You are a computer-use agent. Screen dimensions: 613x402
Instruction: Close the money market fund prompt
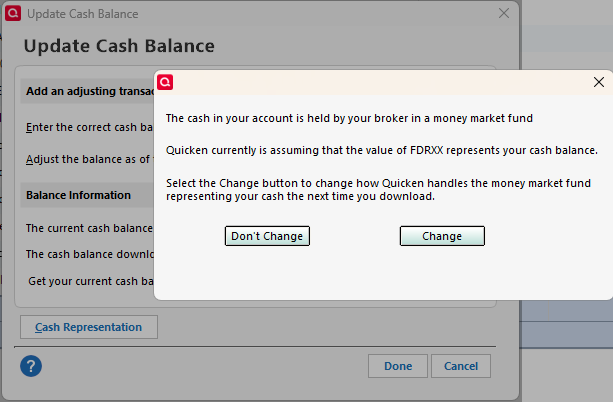coord(599,82)
